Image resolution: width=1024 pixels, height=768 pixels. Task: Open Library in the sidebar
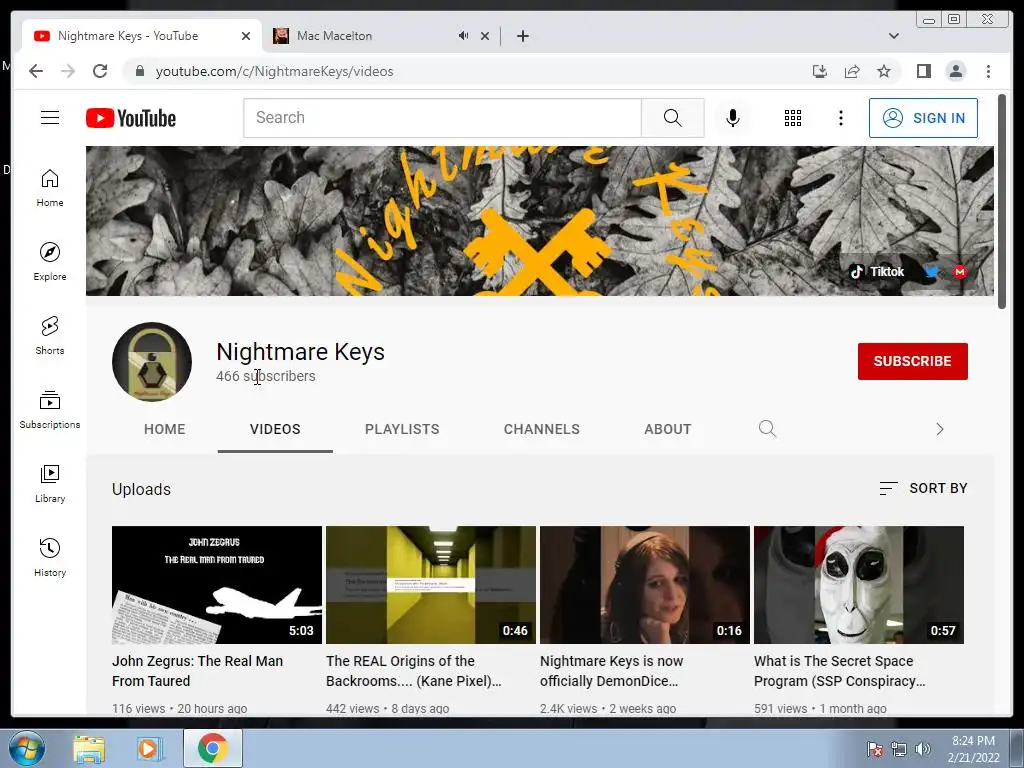(x=50, y=483)
